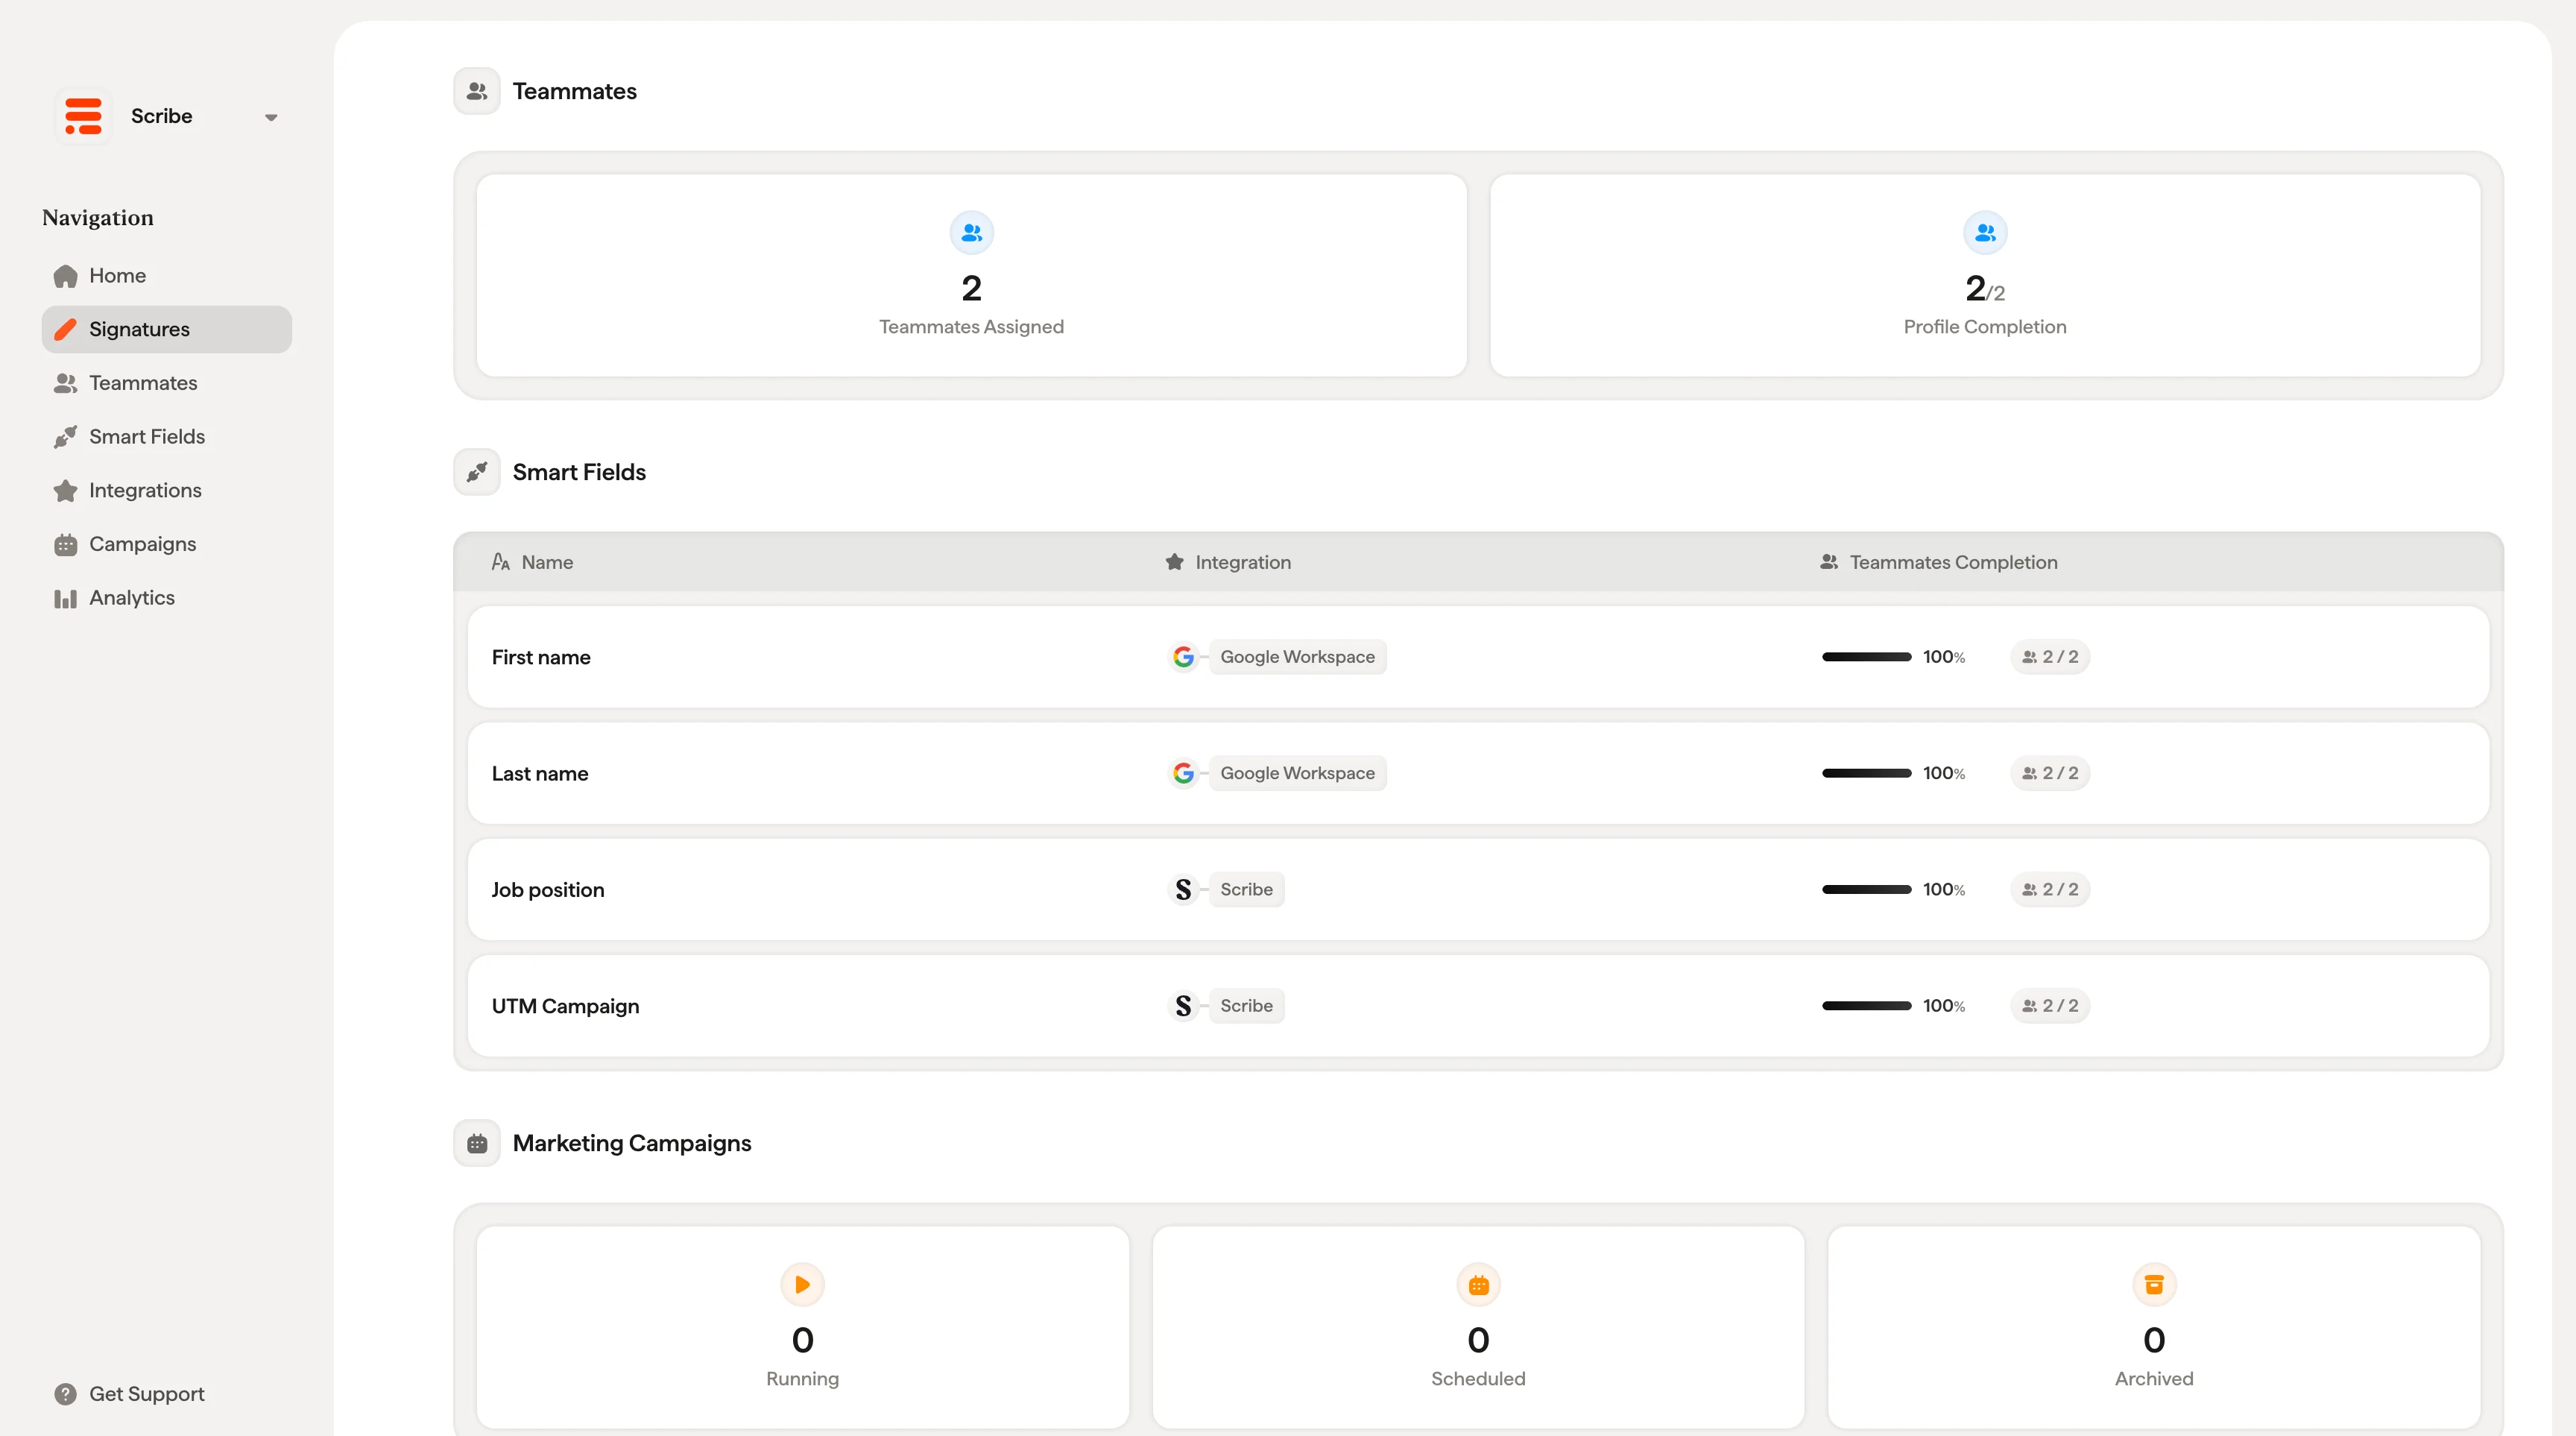Click the Teammates section header icon
The image size is (2576, 1436).
(x=477, y=91)
